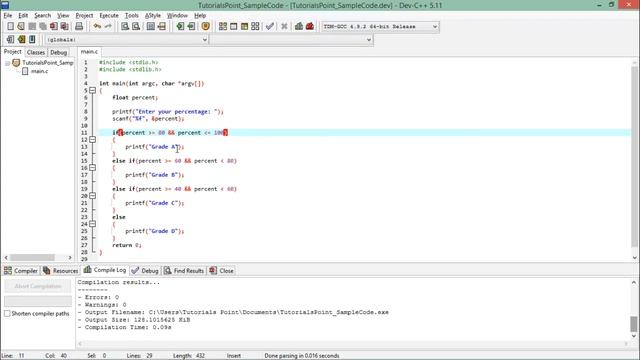Click the Run program window icon
The width and height of the screenshot is (640, 360).
233,27
